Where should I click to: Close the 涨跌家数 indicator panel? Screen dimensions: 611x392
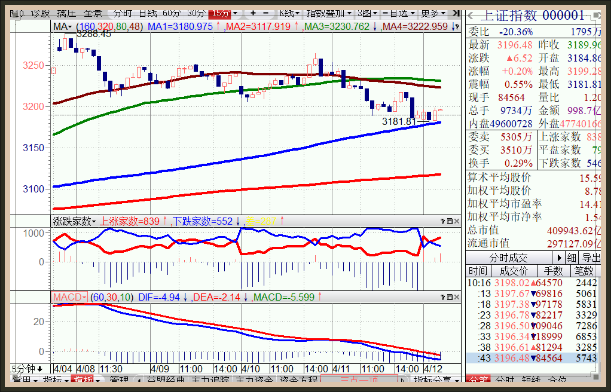pyautogui.click(x=457, y=221)
